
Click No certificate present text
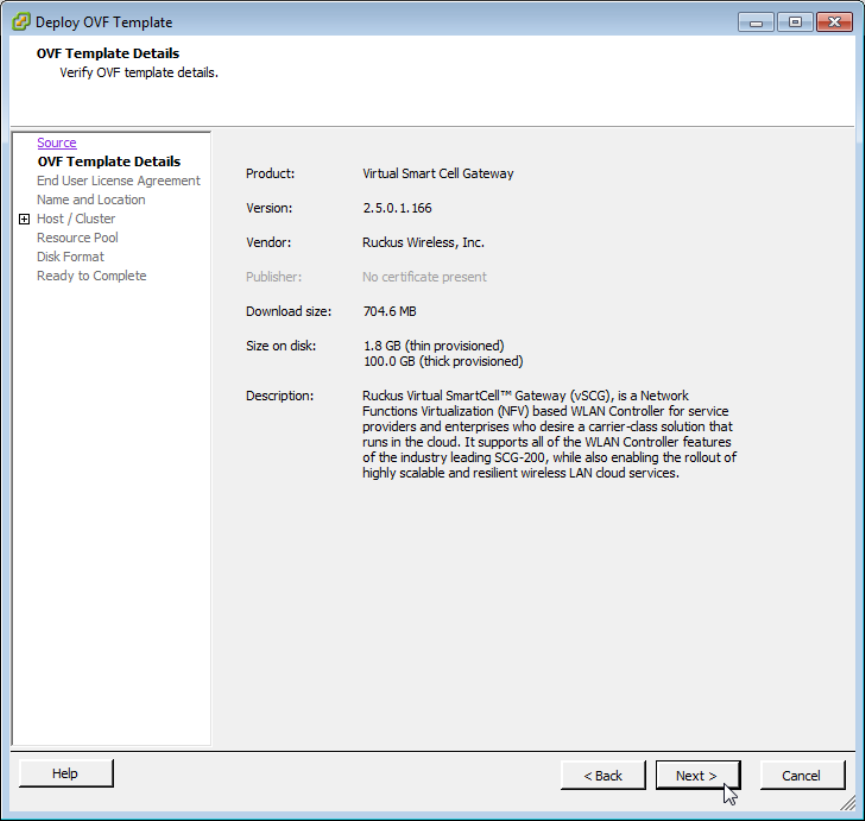(x=424, y=277)
